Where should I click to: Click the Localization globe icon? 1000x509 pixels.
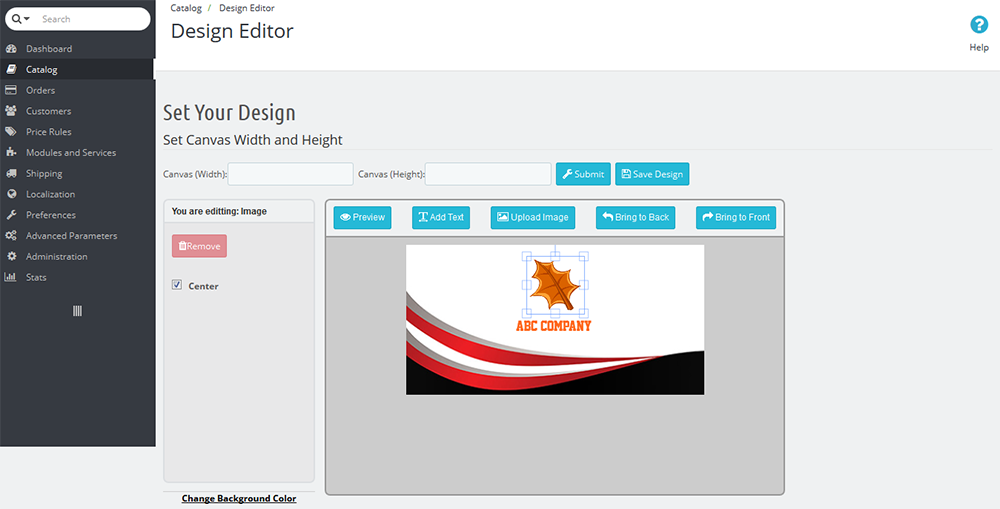pos(11,194)
